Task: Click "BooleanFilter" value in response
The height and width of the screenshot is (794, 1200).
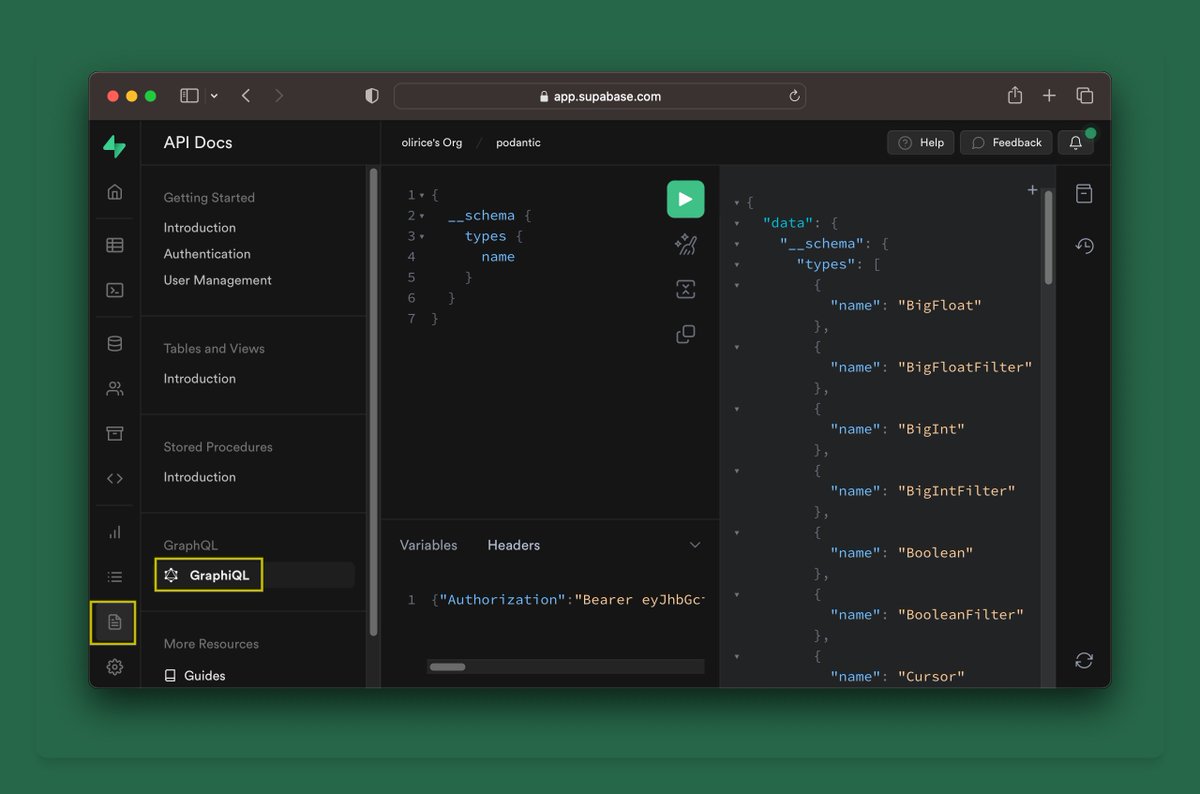Action: click(961, 615)
